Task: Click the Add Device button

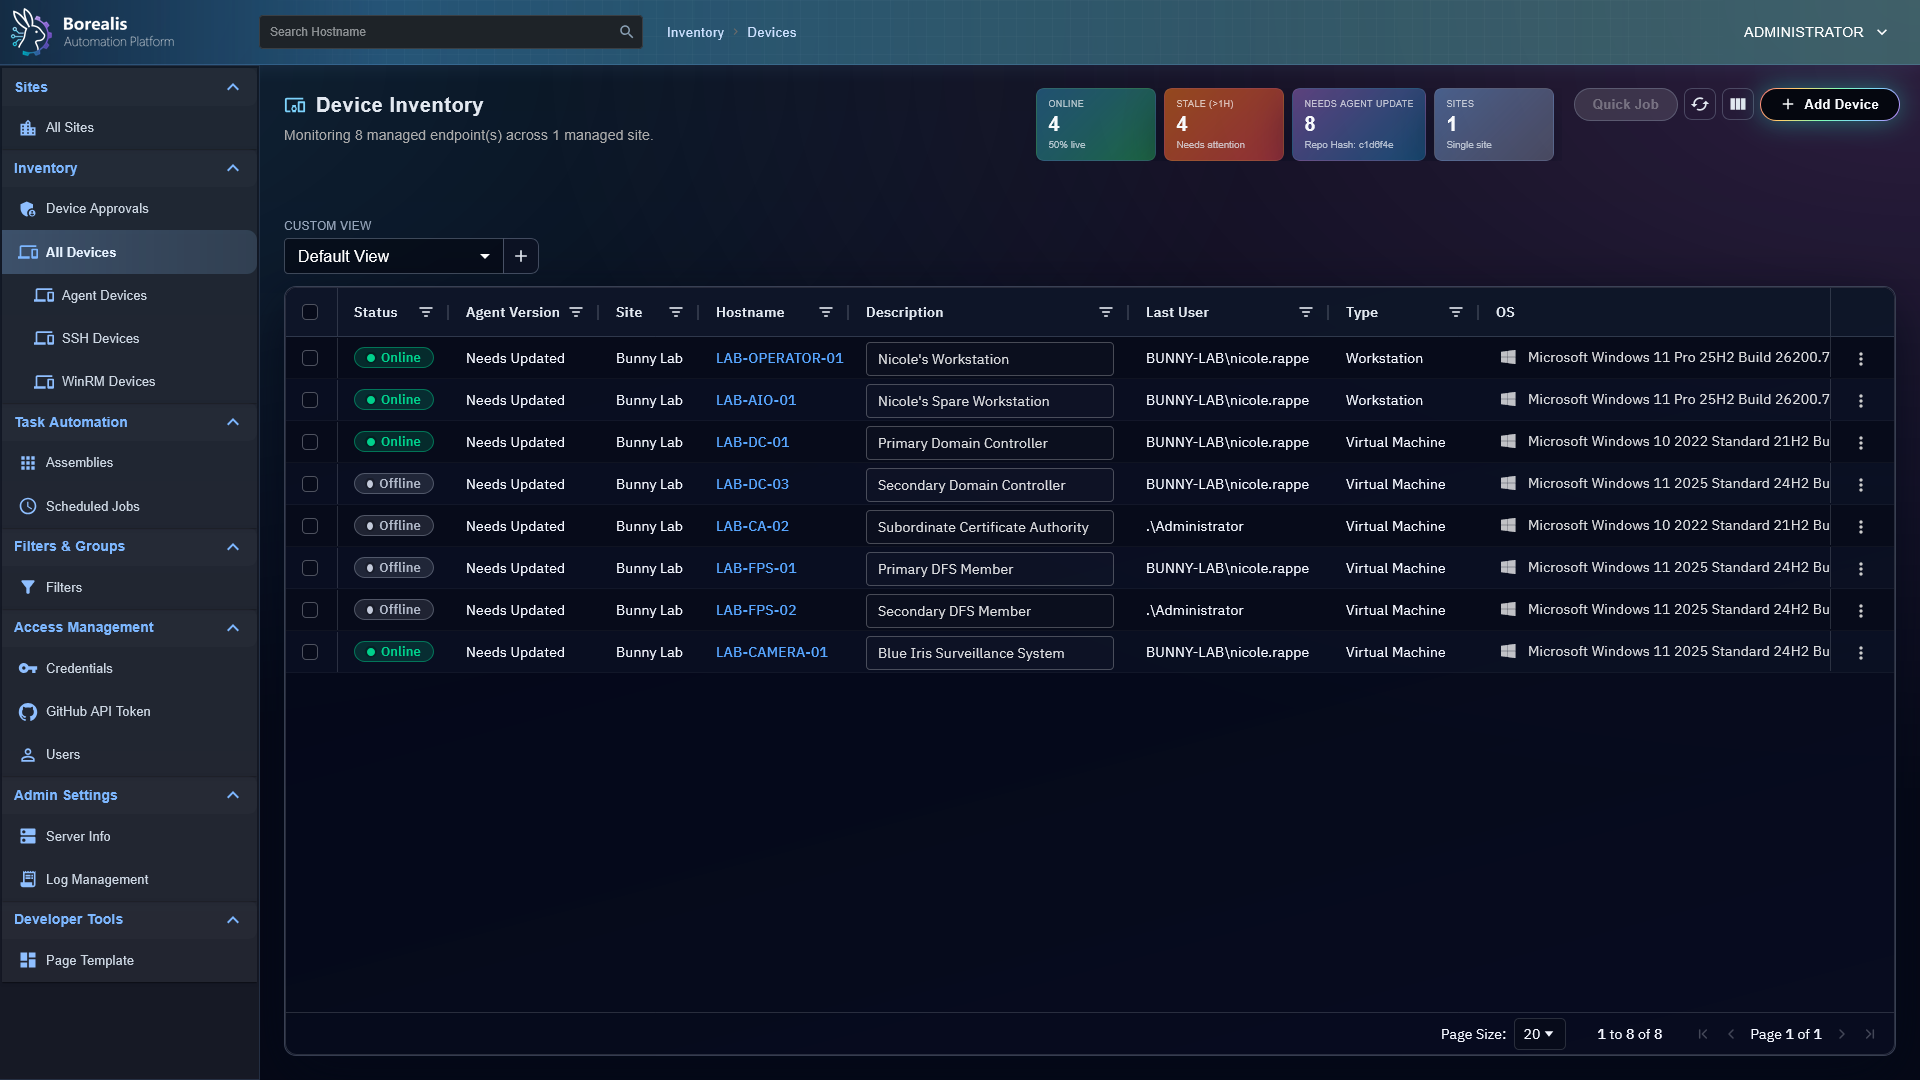Action: click(x=1829, y=104)
